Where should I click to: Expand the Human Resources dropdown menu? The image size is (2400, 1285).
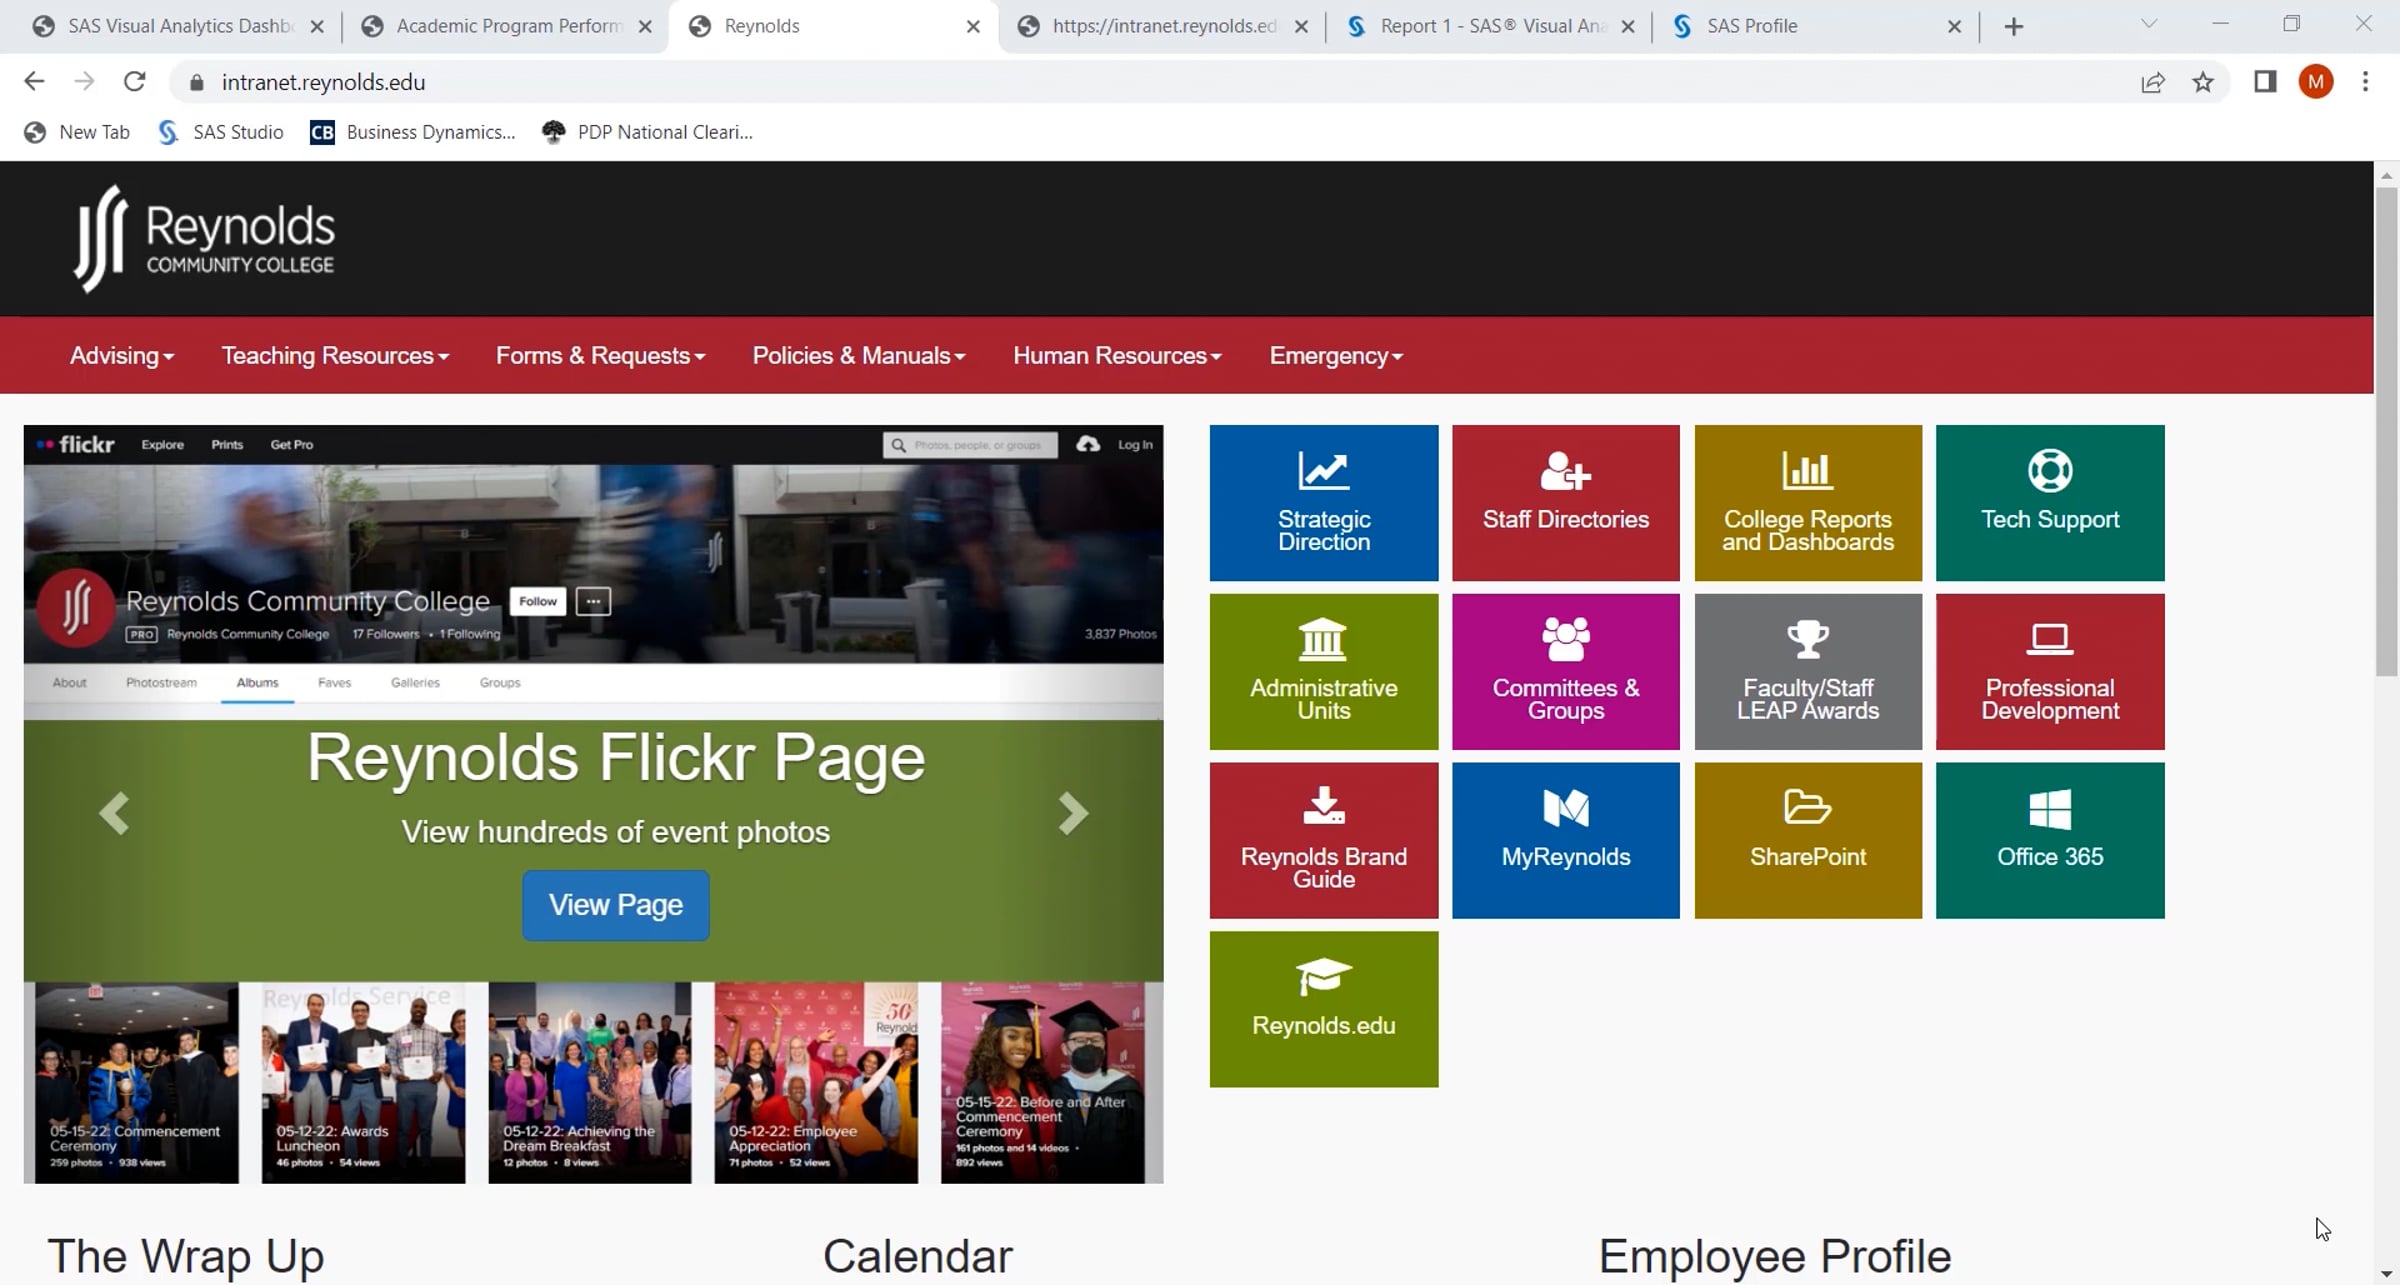[1117, 356]
